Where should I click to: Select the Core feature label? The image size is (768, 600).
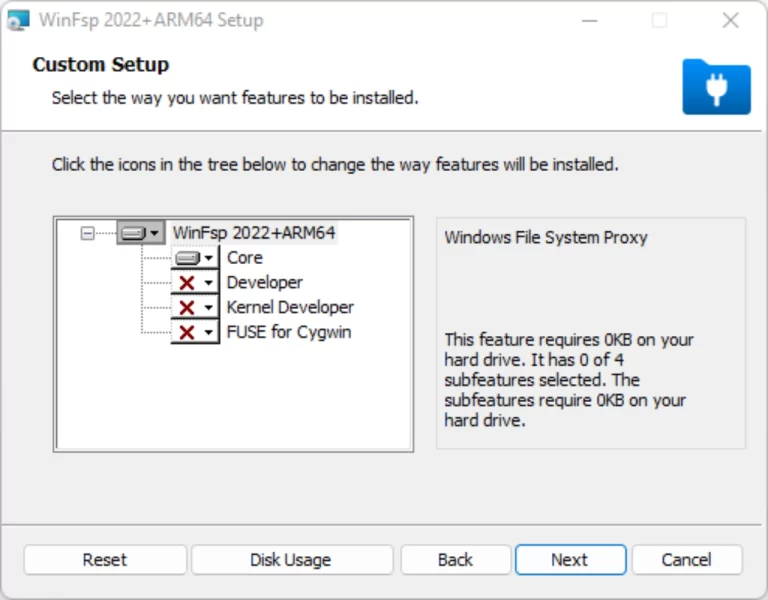245,258
